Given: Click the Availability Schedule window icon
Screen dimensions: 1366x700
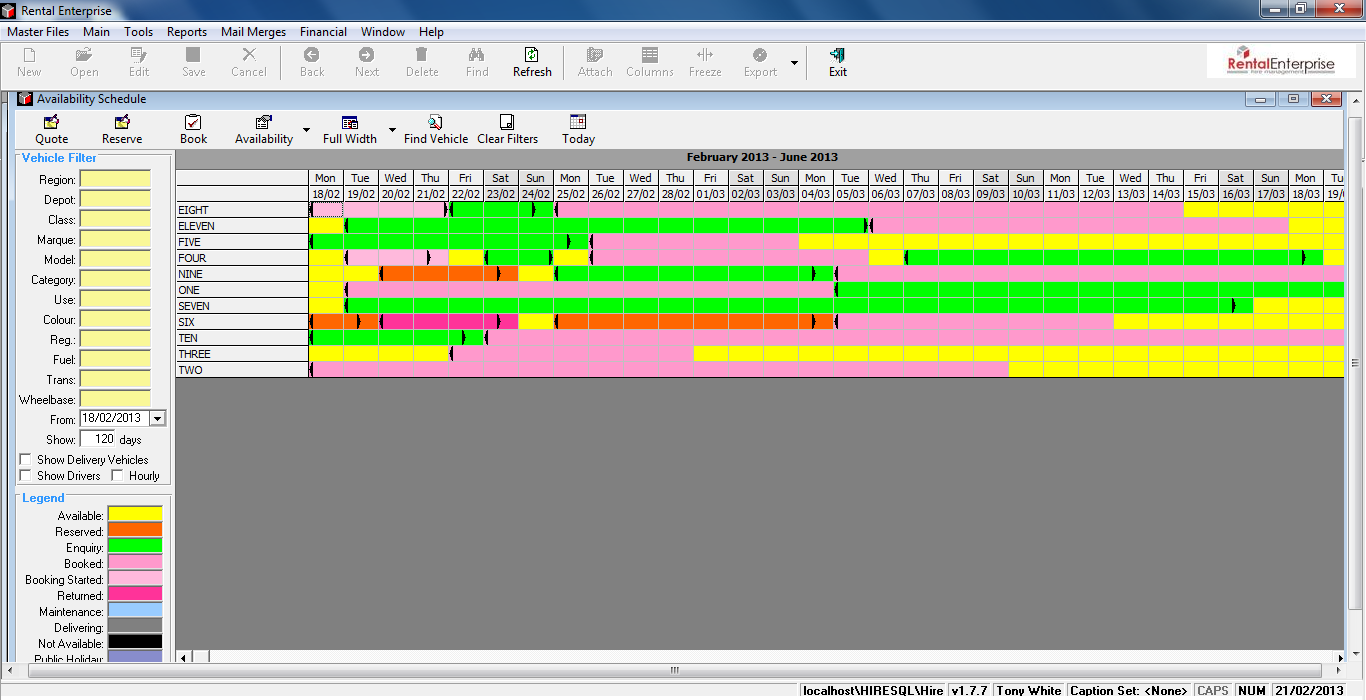Looking at the screenshot, I should coord(25,99).
